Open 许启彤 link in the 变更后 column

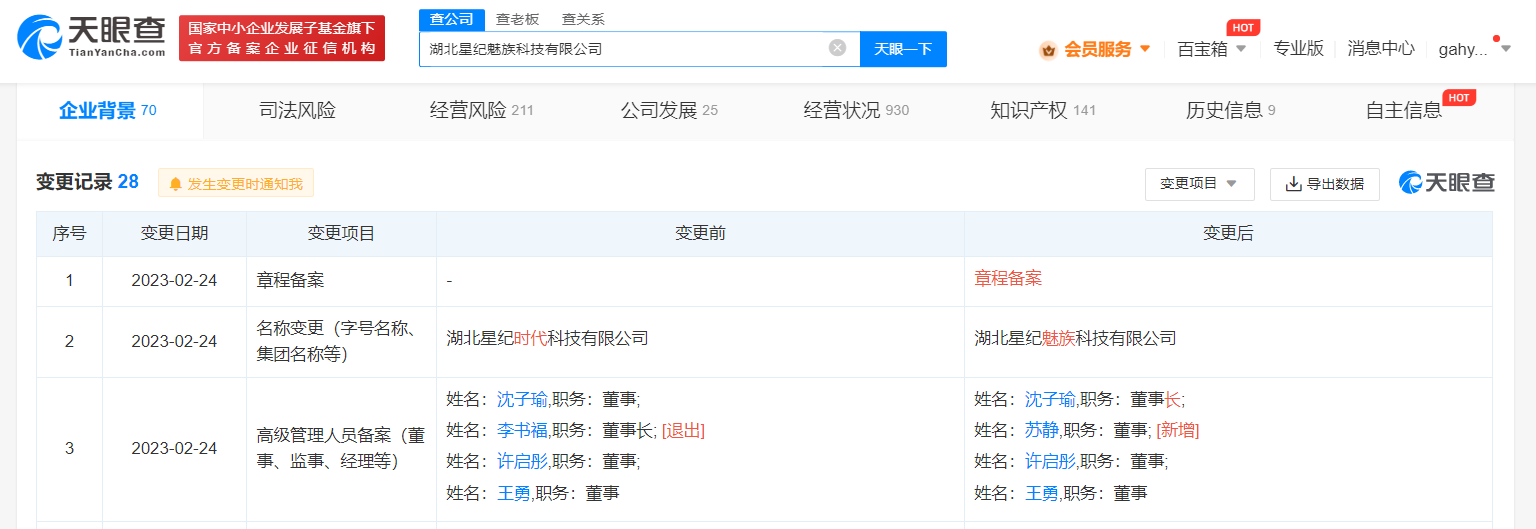pos(1050,461)
